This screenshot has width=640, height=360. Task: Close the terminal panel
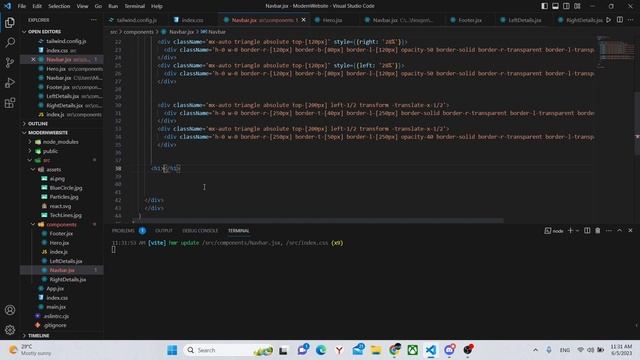click(630, 231)
